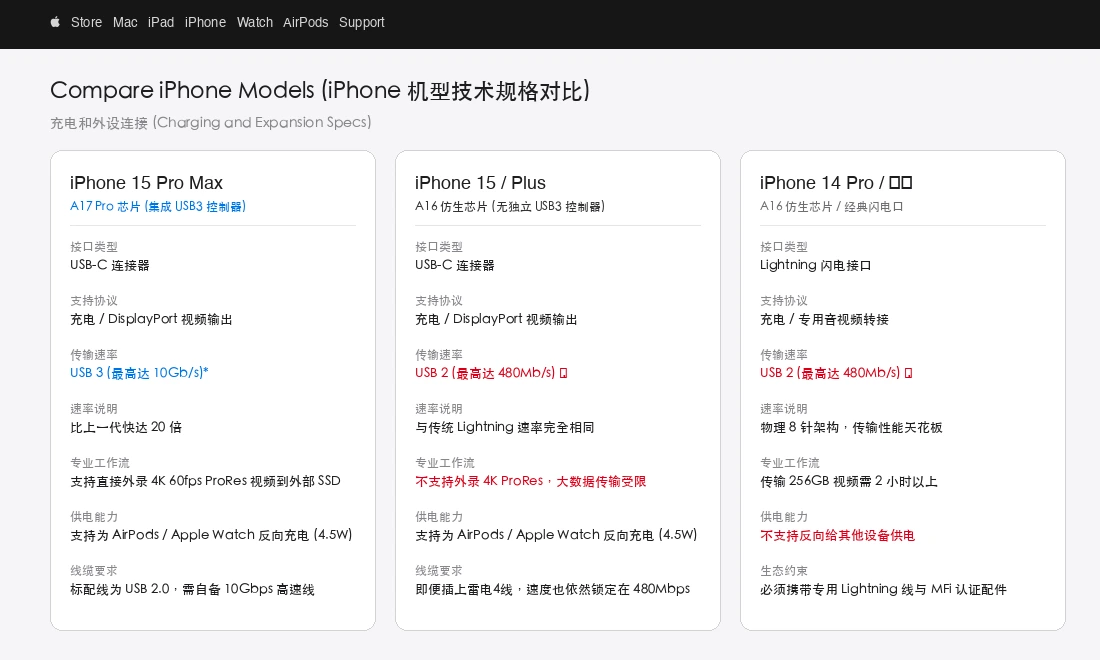Click 即便插上雷电4线 cable requirement text

[x=552, y=589]
